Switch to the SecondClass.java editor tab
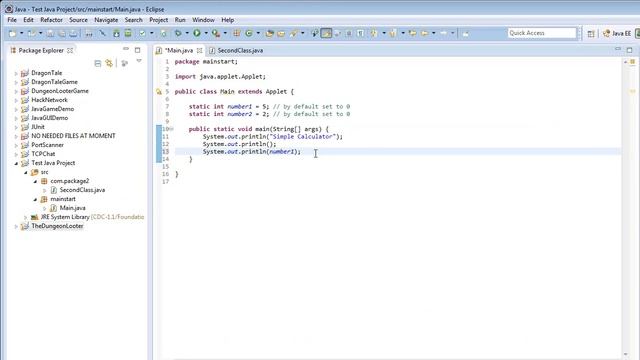This screenshot has height=360, width=640. tap(240, 51)
